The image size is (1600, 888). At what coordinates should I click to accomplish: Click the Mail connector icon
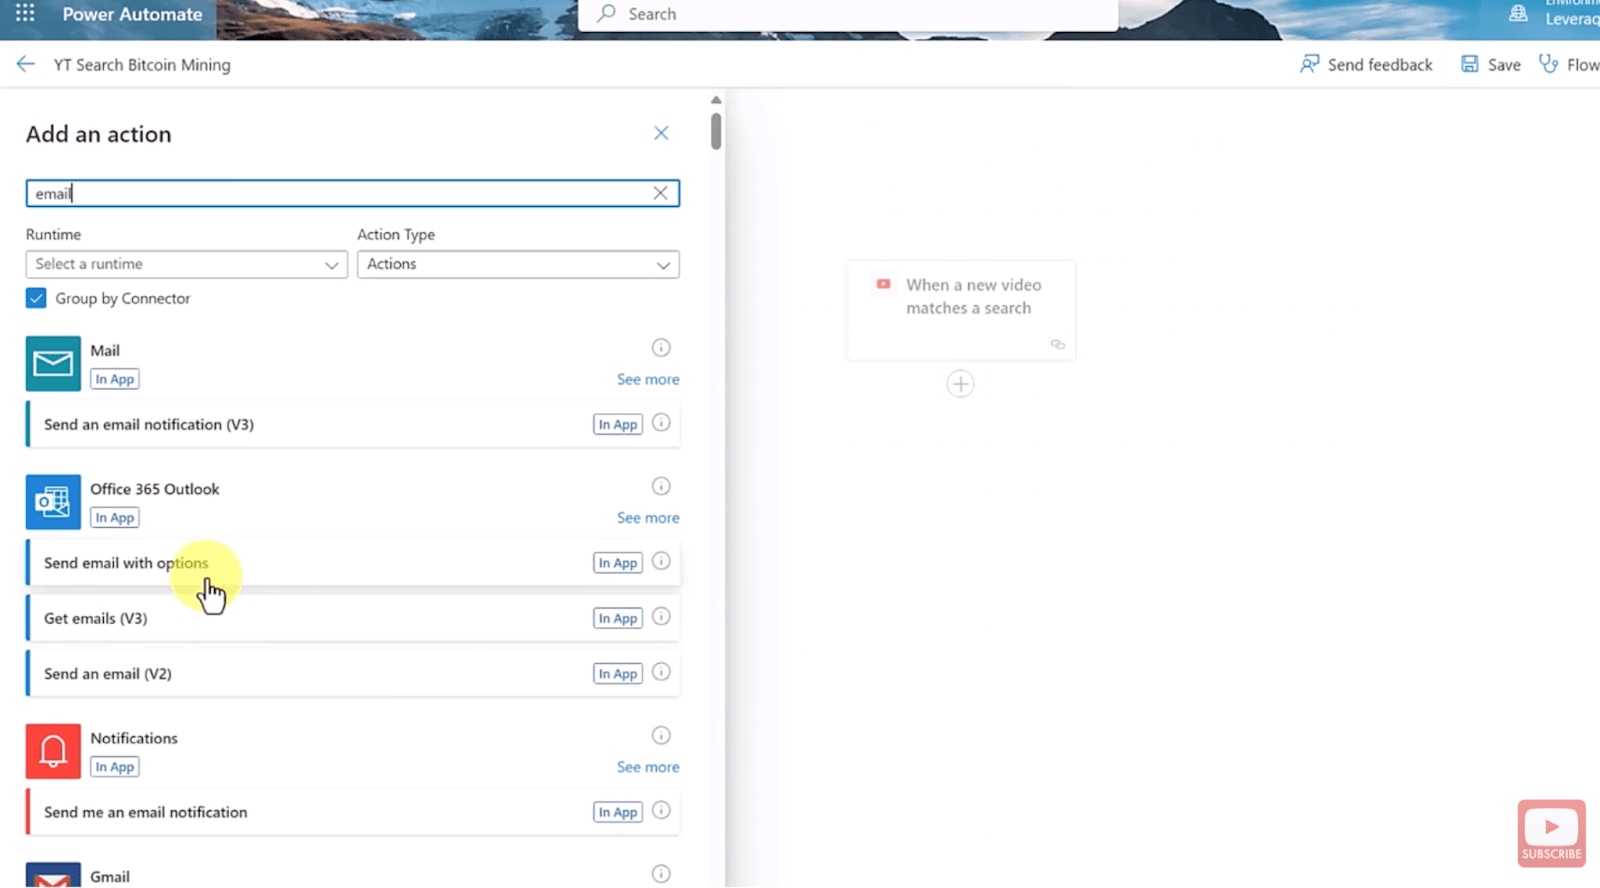click(x=53, y=364)
